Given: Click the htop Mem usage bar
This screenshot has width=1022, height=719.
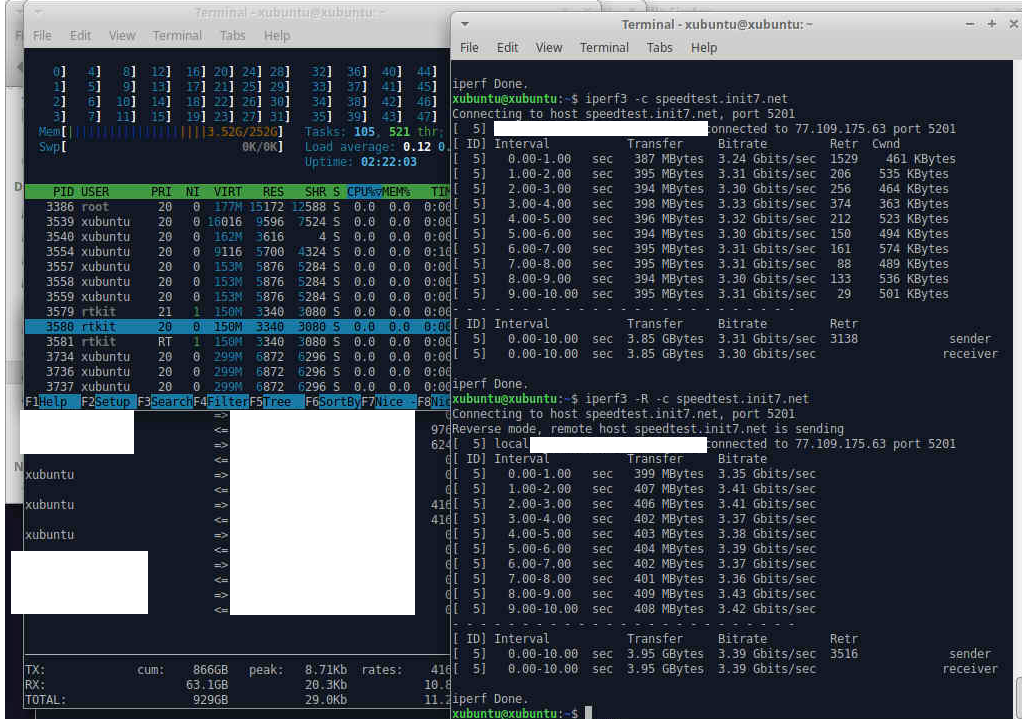Looking at the screenshot, I should pyautogui.click(x=161, y=132).
